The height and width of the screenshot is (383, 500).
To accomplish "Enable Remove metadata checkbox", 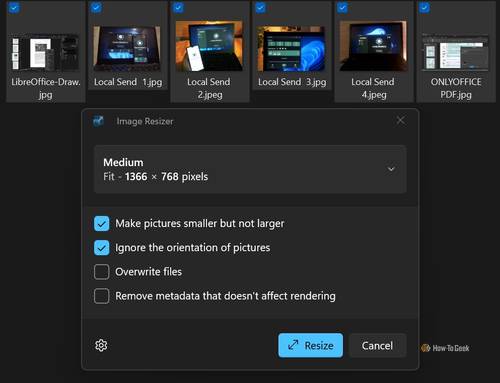I will point(101,296).
